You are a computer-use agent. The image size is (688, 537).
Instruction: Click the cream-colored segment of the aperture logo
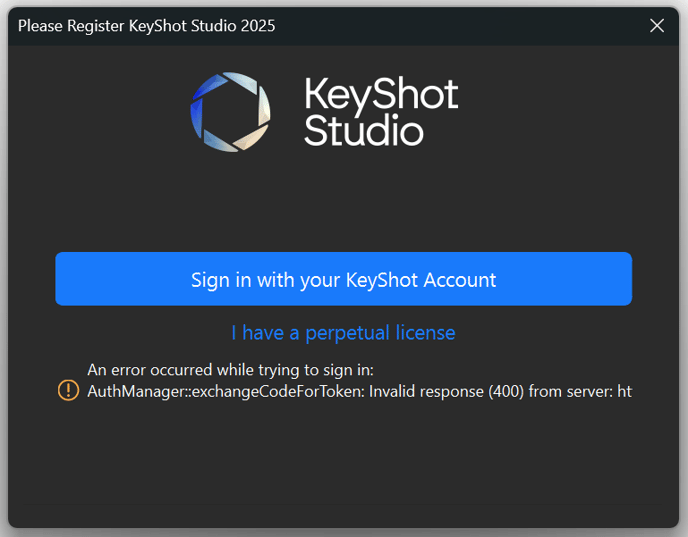(251, 139)
